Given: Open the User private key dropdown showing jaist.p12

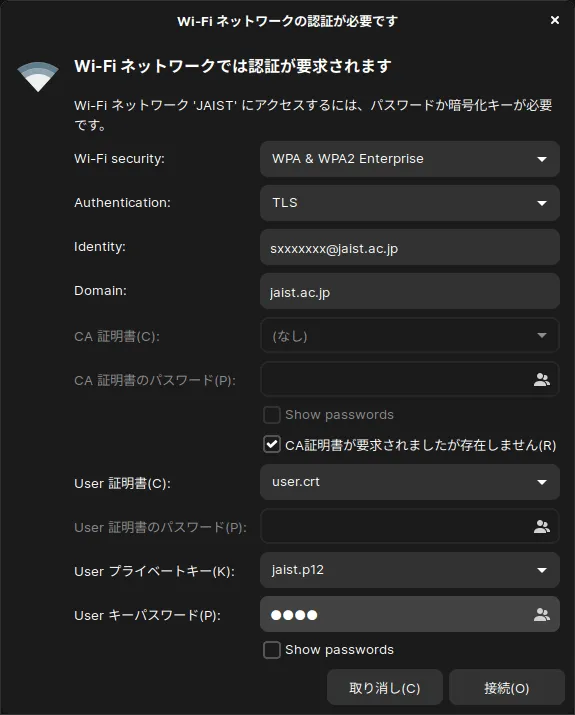Looking at the screenshot, I should click(x=409, y=570).
